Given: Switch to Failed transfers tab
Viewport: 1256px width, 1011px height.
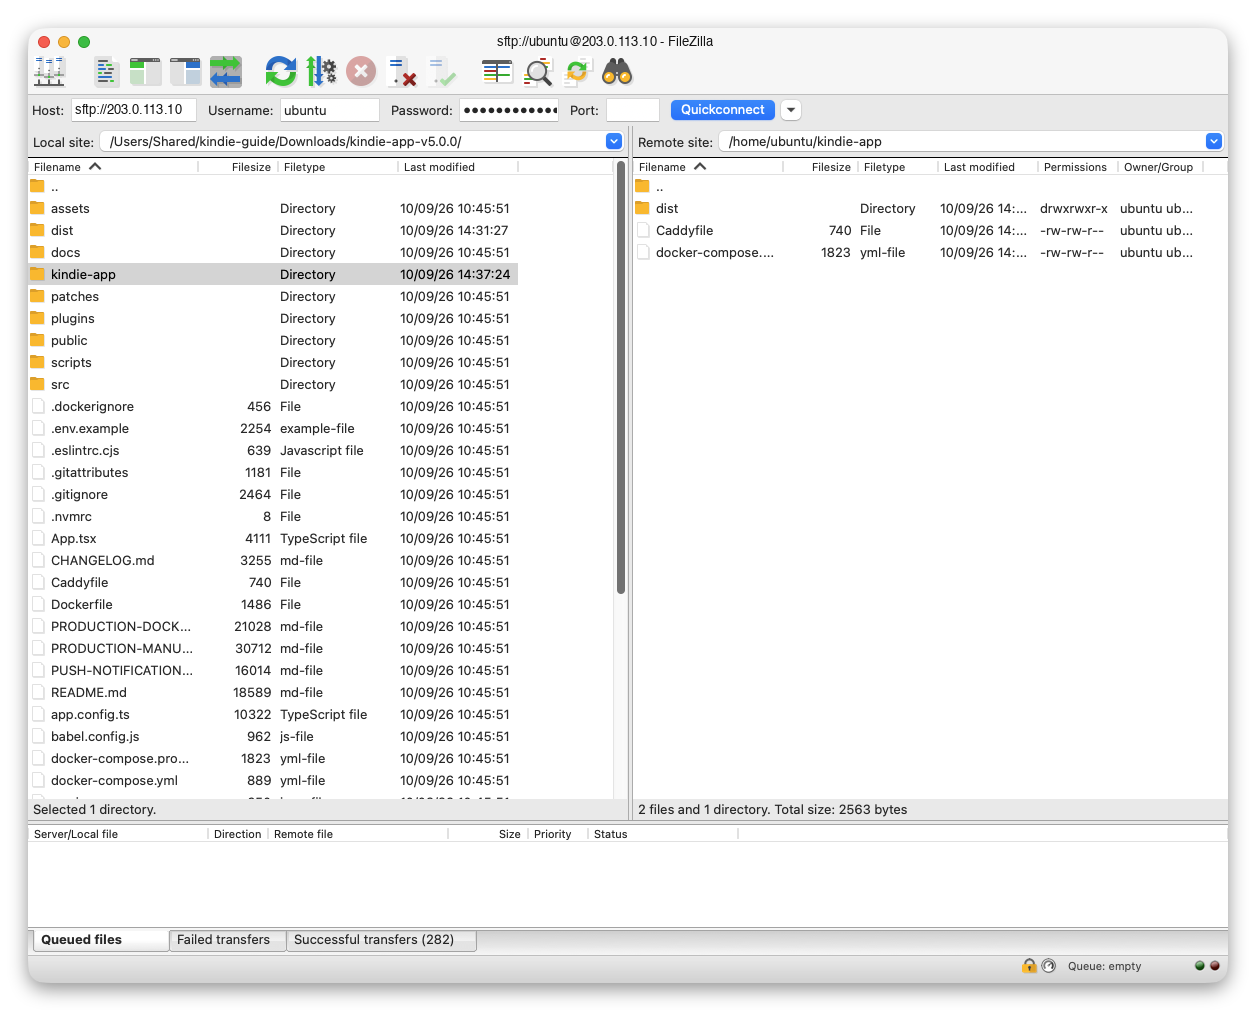Looking at the screenshot, I should click(x=227, y=940).
